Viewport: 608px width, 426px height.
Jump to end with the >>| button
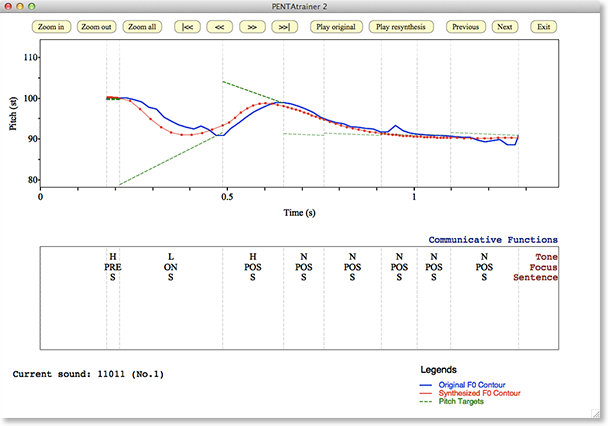click(284, 27)
